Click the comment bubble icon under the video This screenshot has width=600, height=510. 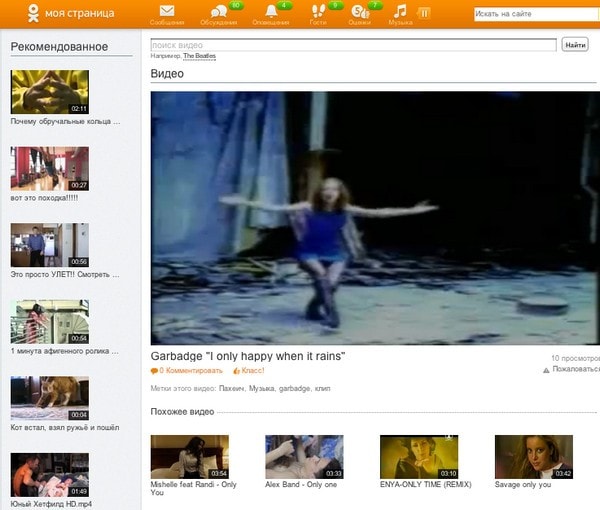click(154, 371)
